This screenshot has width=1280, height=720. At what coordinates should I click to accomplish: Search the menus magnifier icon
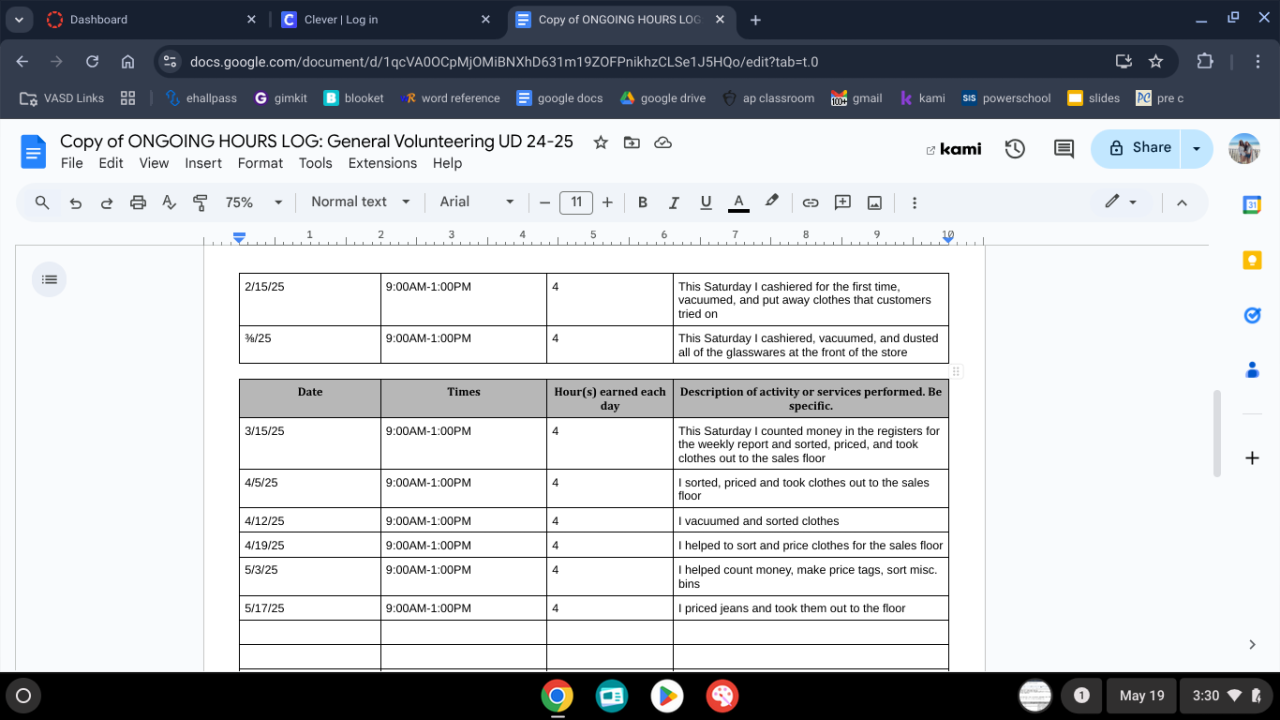[42, 202]
